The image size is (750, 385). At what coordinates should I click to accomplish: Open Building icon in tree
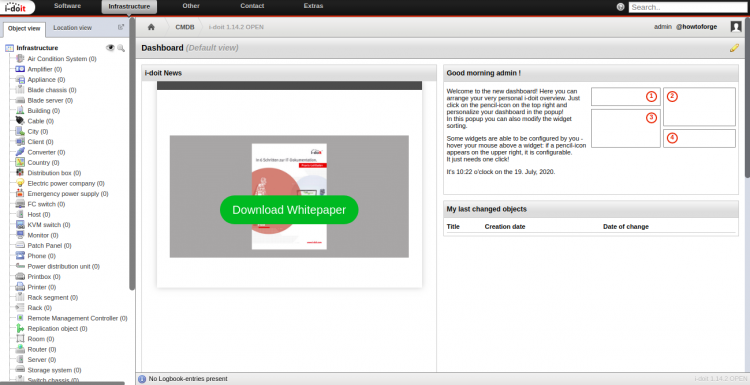pyautogui.click(x=20, y=110)
